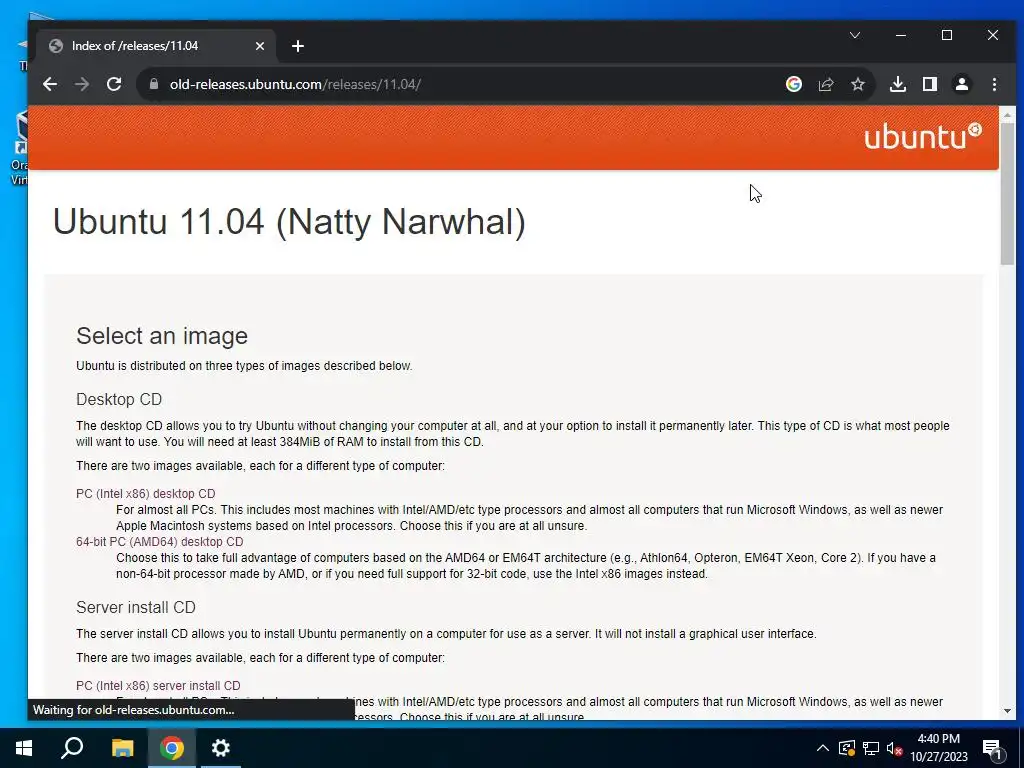Open PC (Intel x86) desktop CD link
This screenshot has height=768, width=1024.
tap(146, 494)
